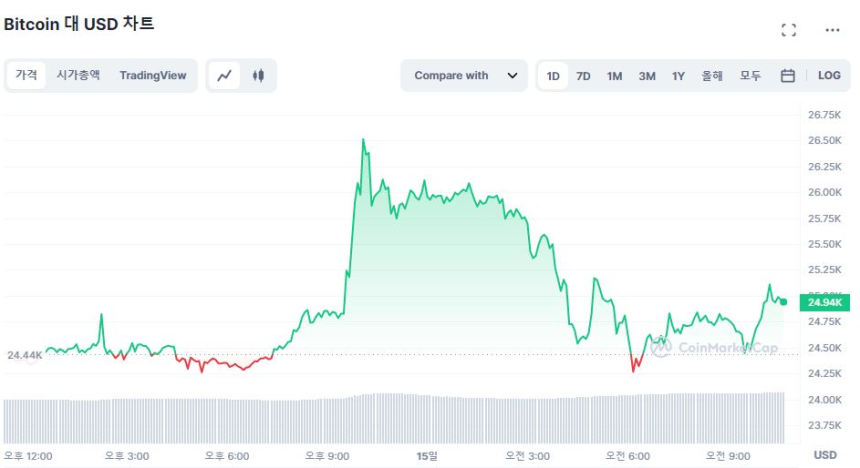860x468 pixels.
Task: Select the 7D time range
Action: coord(583,76)
